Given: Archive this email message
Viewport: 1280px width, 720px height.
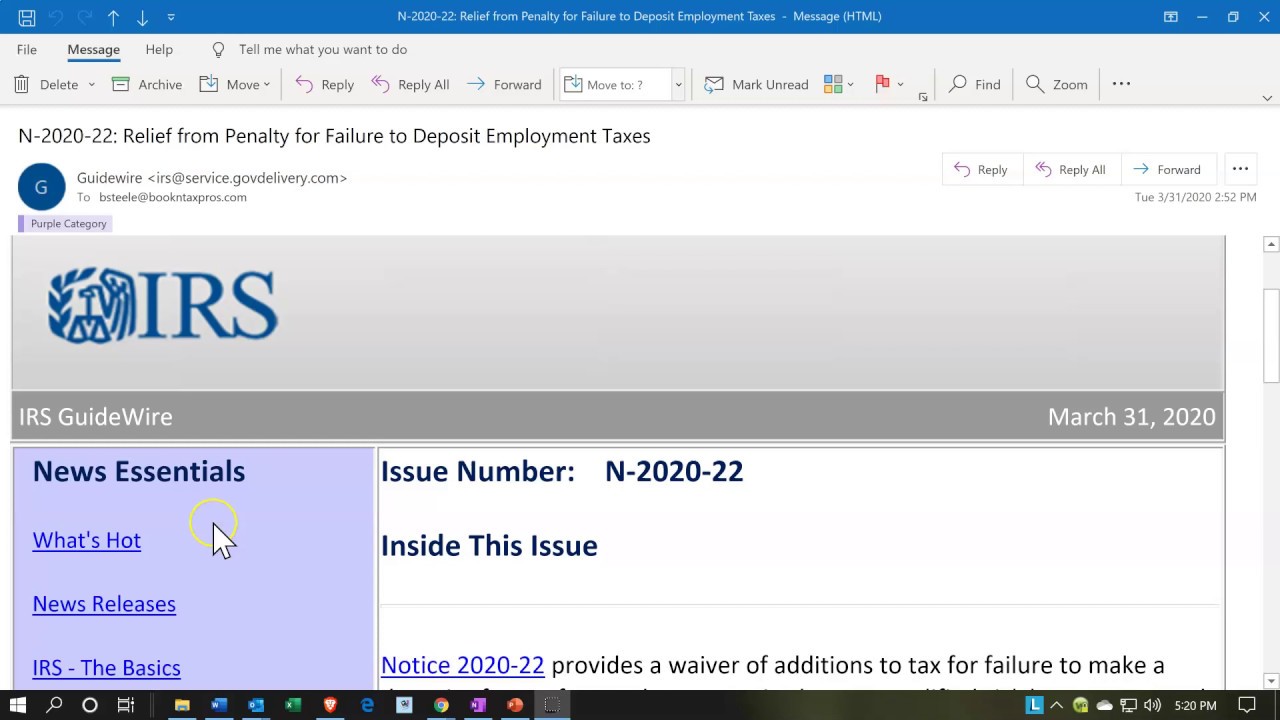Looking at the screenshot, I should click(147, 85).
